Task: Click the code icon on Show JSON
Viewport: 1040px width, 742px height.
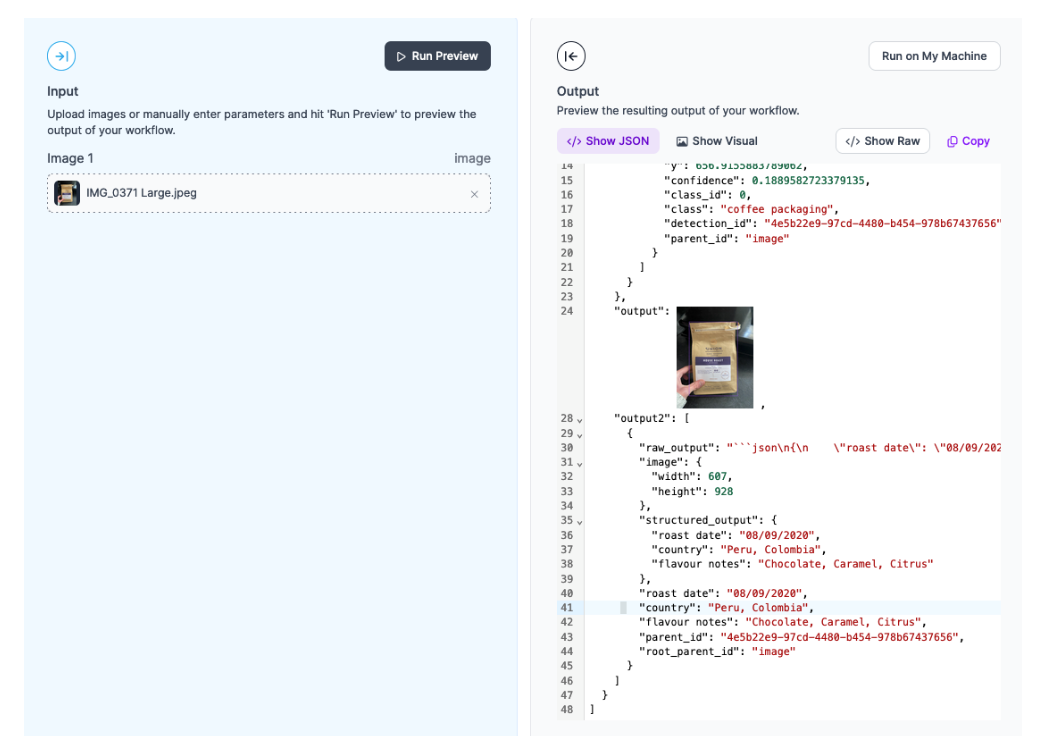Action: pyautogui.click(x=574, y=142)
